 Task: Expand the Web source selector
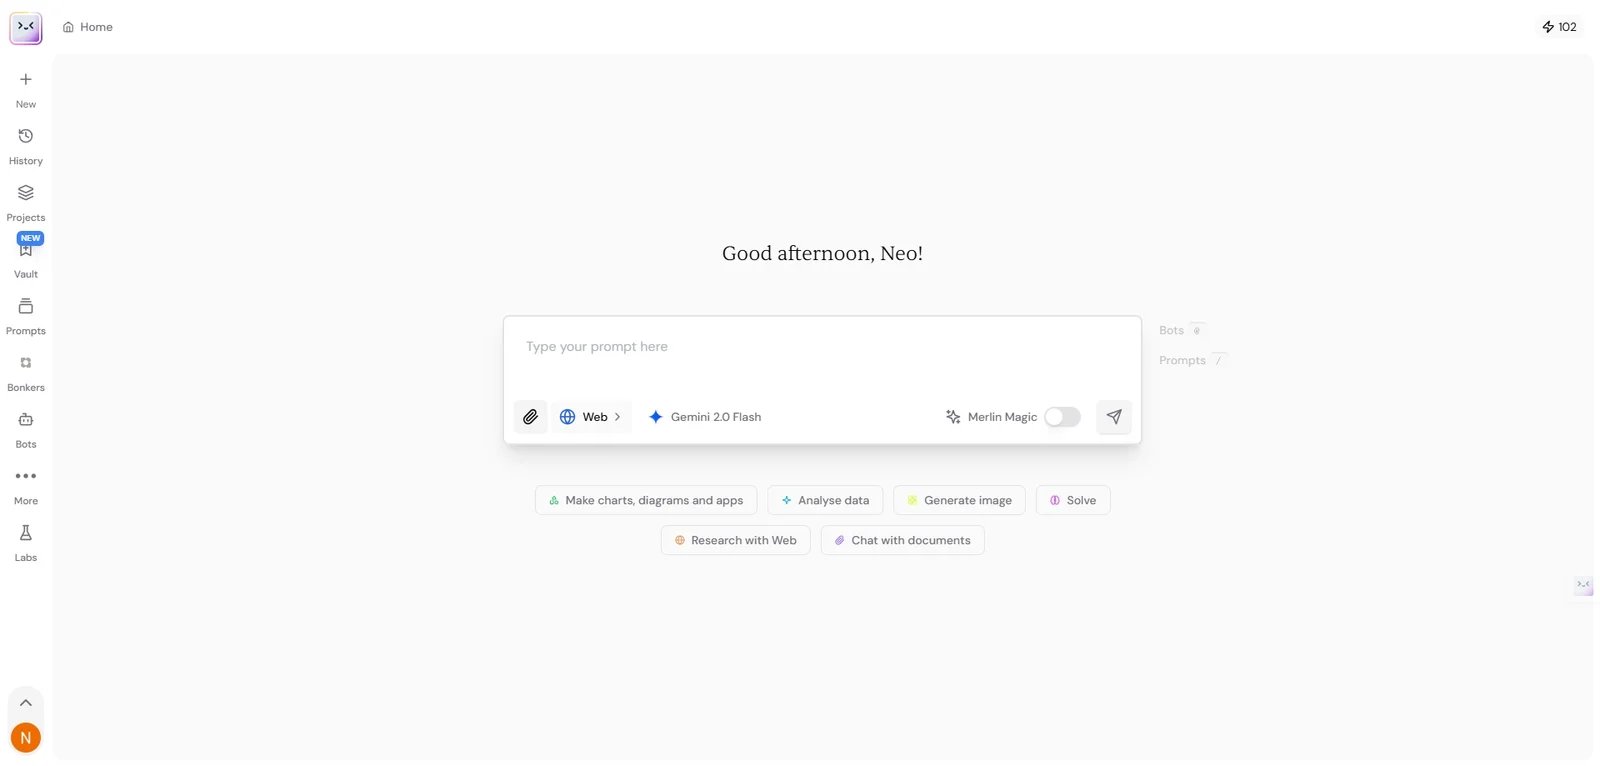click(x=591, y=417)
